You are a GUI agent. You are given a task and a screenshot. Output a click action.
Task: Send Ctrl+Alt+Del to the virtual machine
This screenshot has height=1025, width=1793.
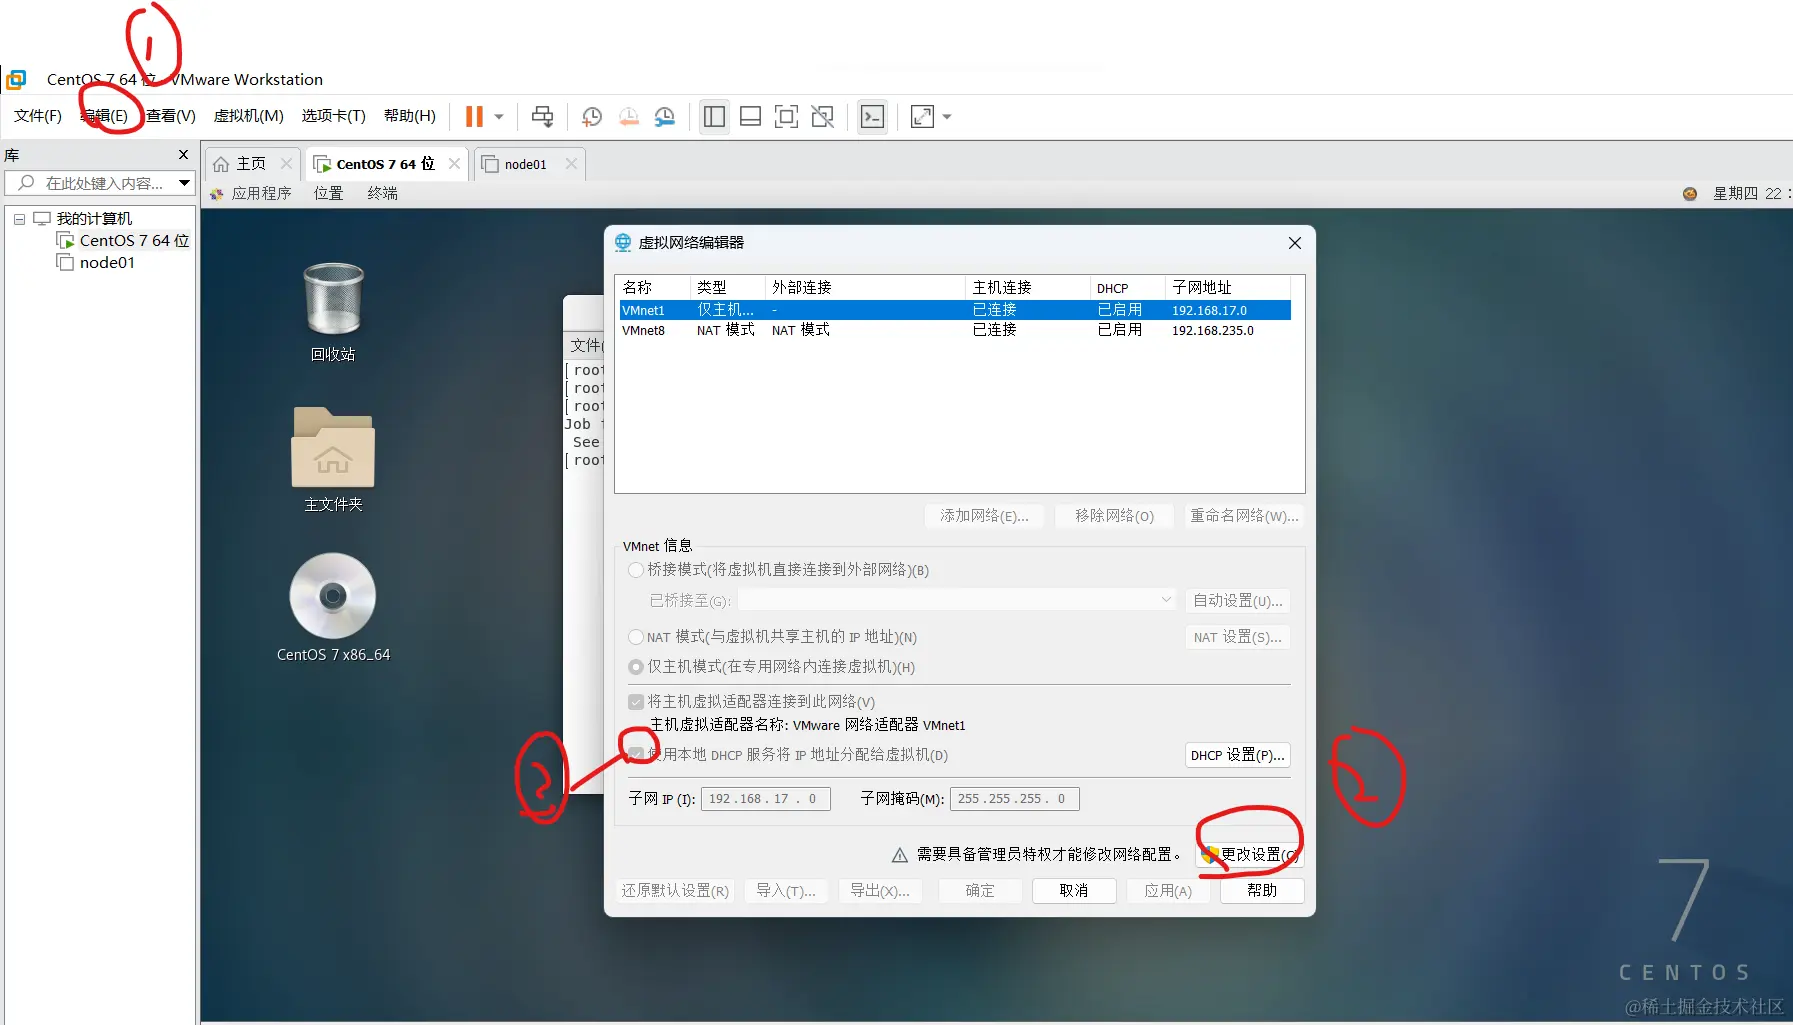pos(543,117)
